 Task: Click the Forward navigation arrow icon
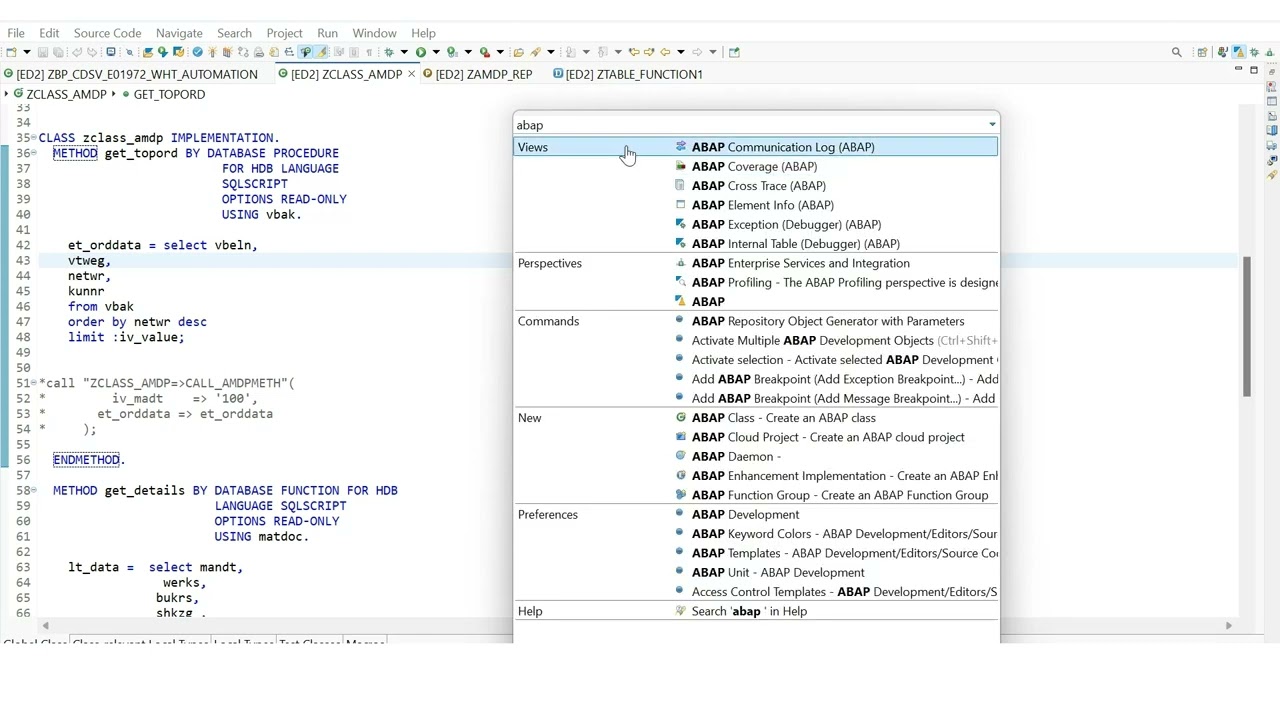click(x=698, y=52)
